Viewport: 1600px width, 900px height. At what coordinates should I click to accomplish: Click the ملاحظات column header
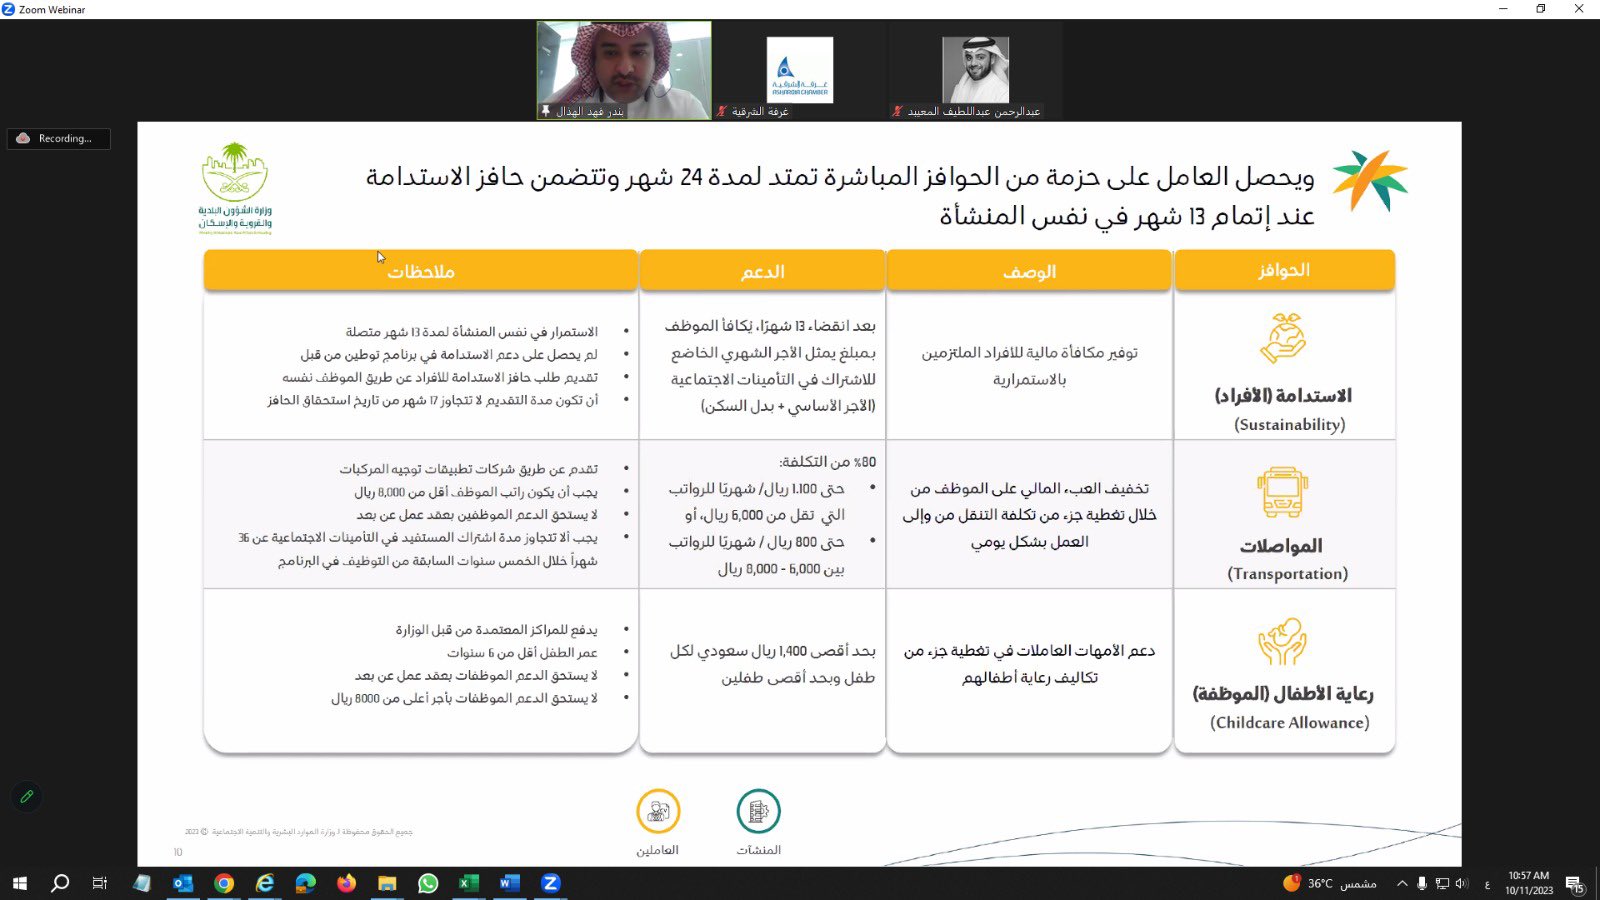coord(420,271)
